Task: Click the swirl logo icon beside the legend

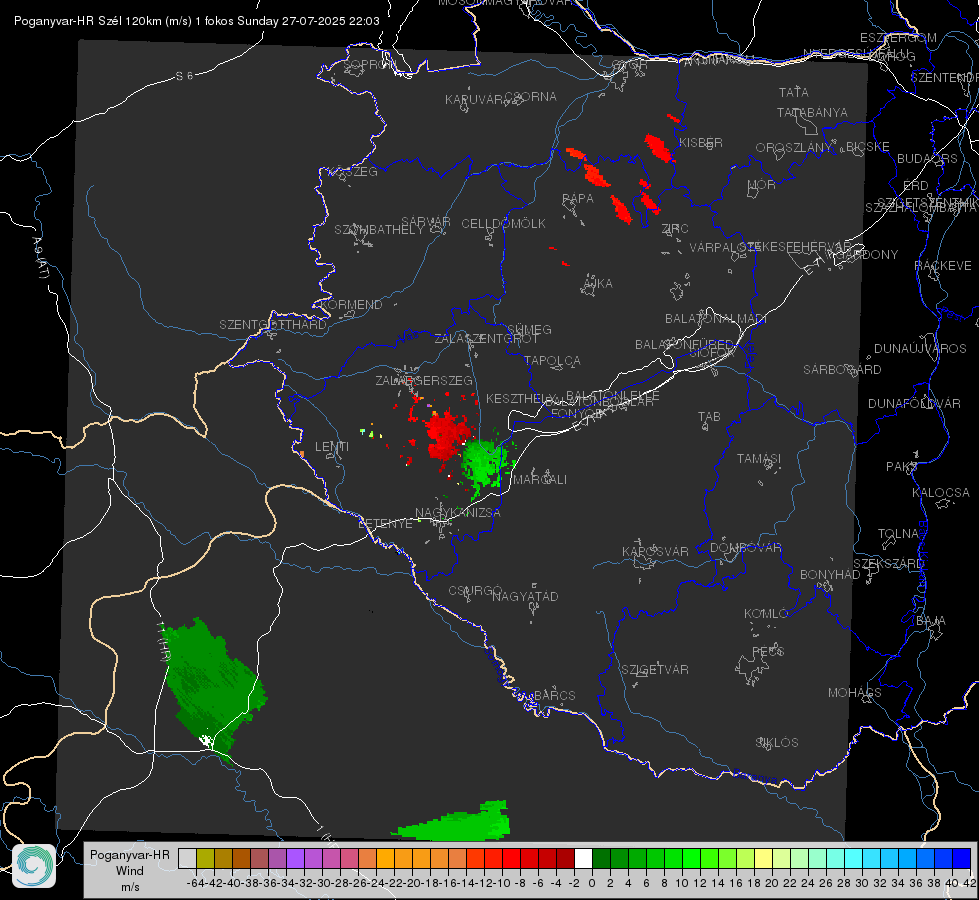Action: pos(34,866)
